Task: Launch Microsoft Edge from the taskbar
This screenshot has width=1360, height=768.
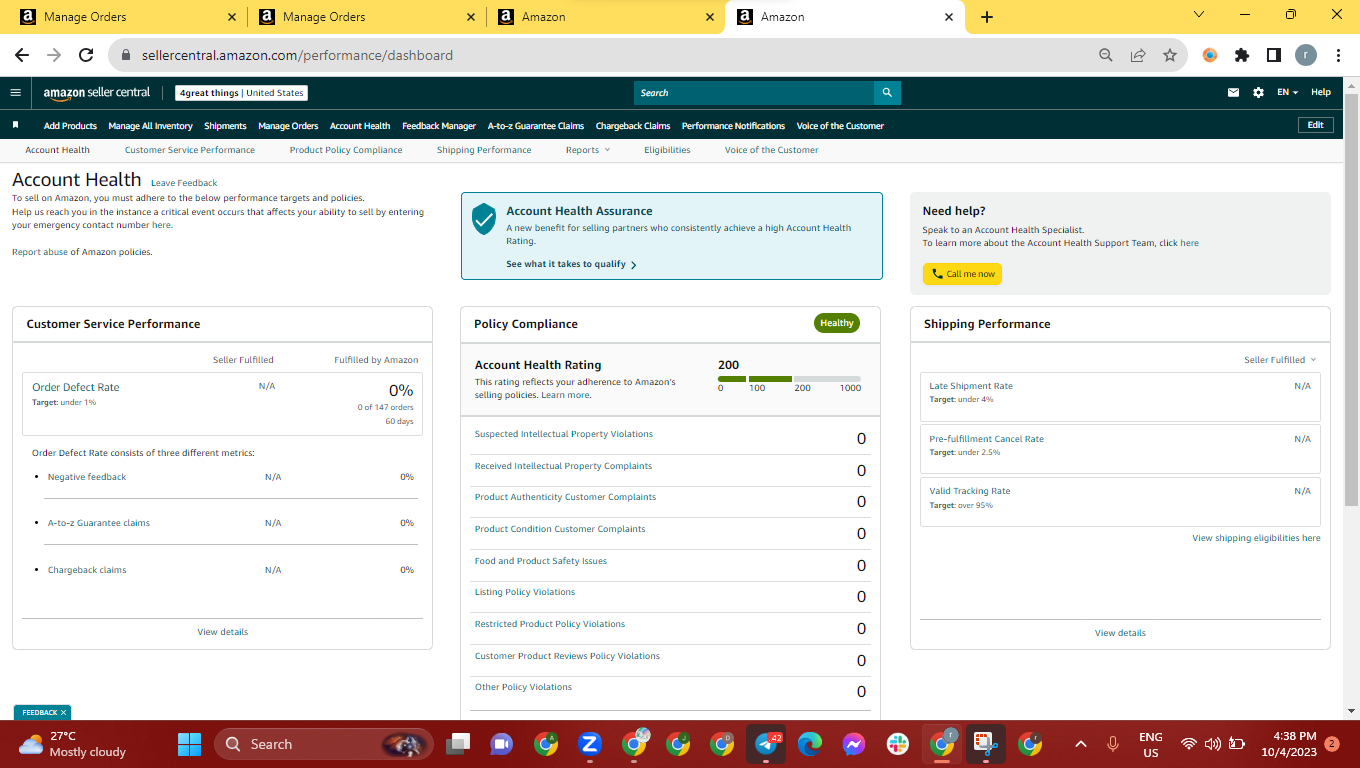Action: [810, 744]
